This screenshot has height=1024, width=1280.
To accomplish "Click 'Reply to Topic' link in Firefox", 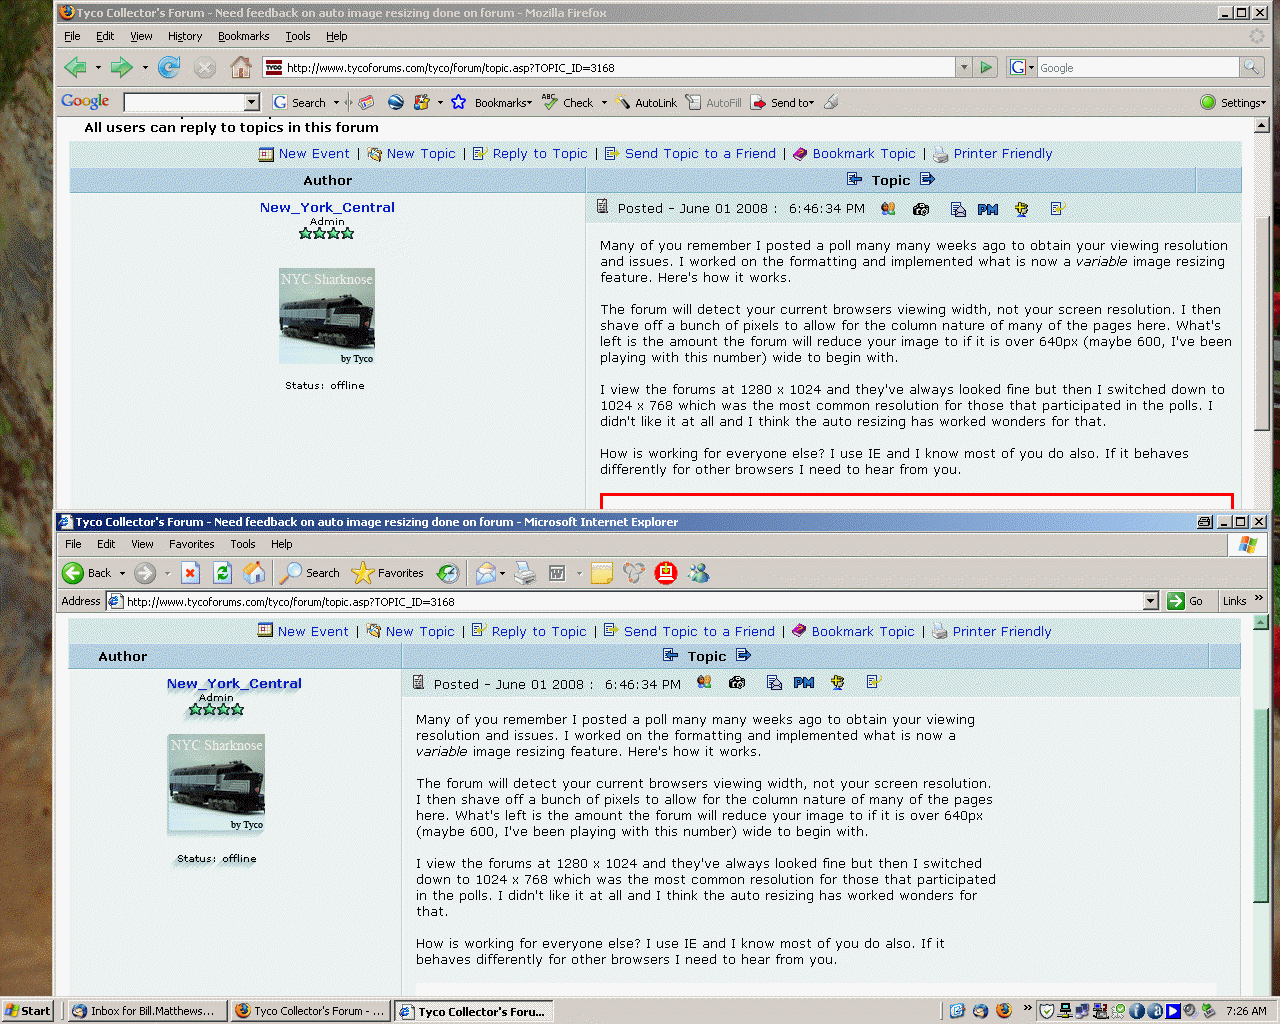I will click(x=539, y=153).
